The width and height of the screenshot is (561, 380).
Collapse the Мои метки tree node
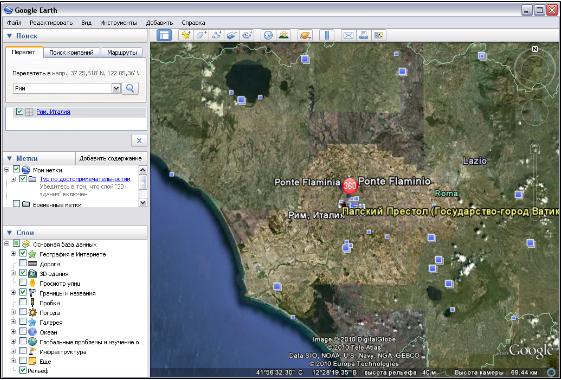pos(7,170)
